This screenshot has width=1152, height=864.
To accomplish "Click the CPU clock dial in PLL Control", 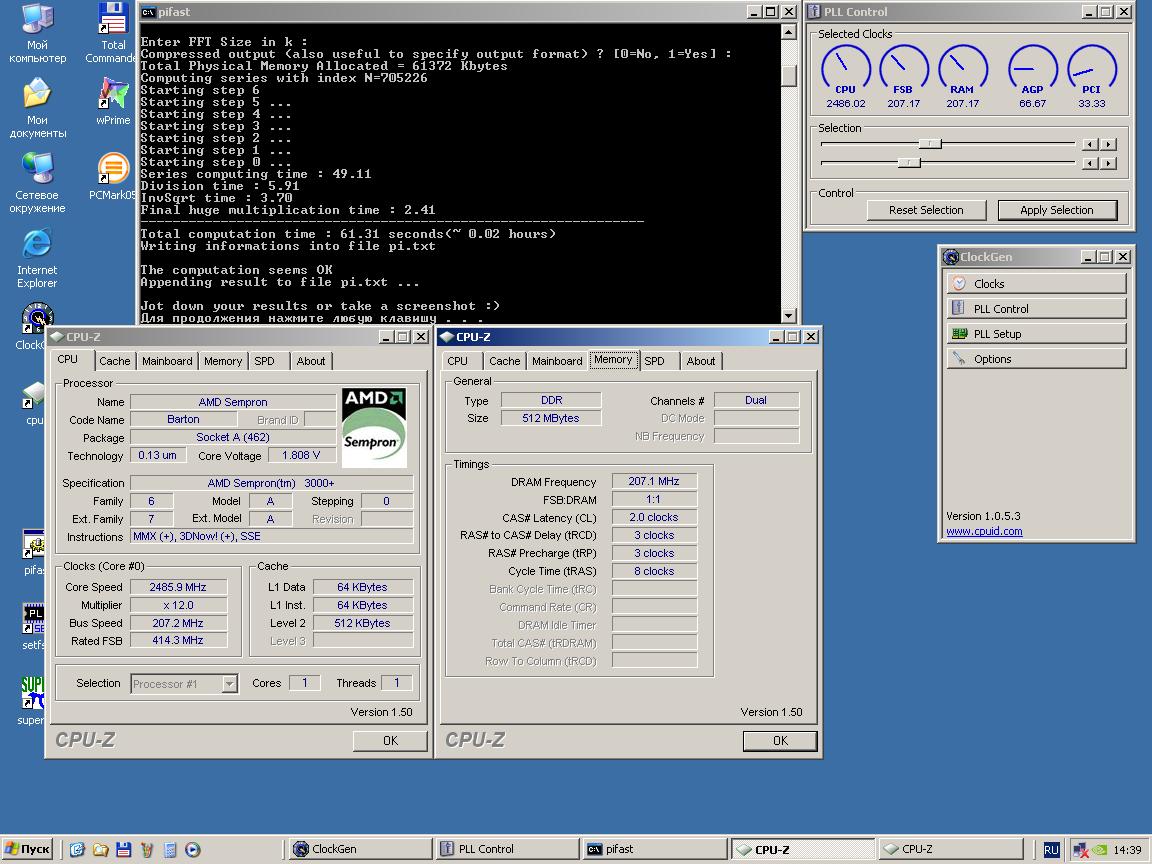I will pos(846,68).
